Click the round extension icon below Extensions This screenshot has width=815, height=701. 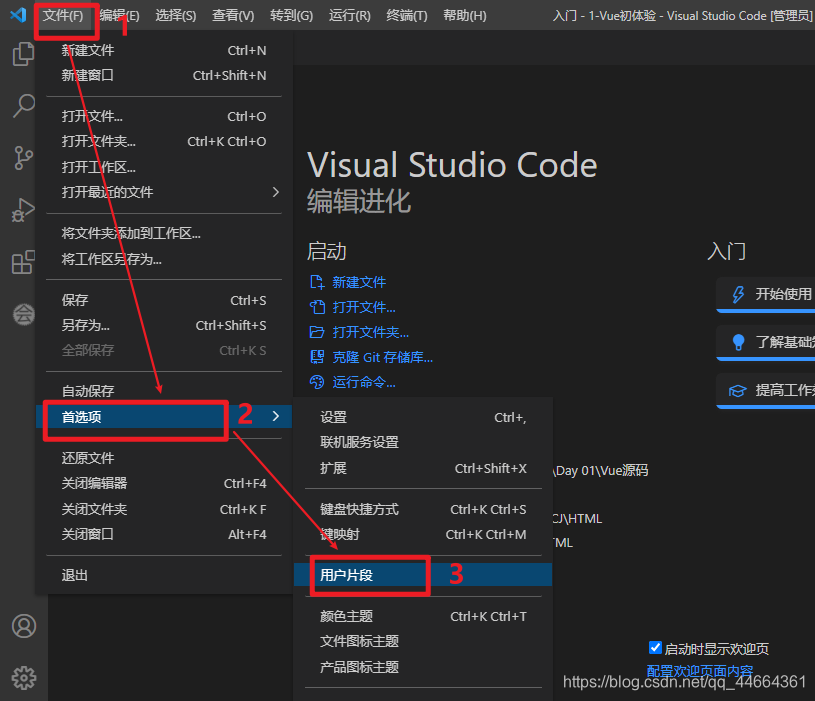point(23,314)
